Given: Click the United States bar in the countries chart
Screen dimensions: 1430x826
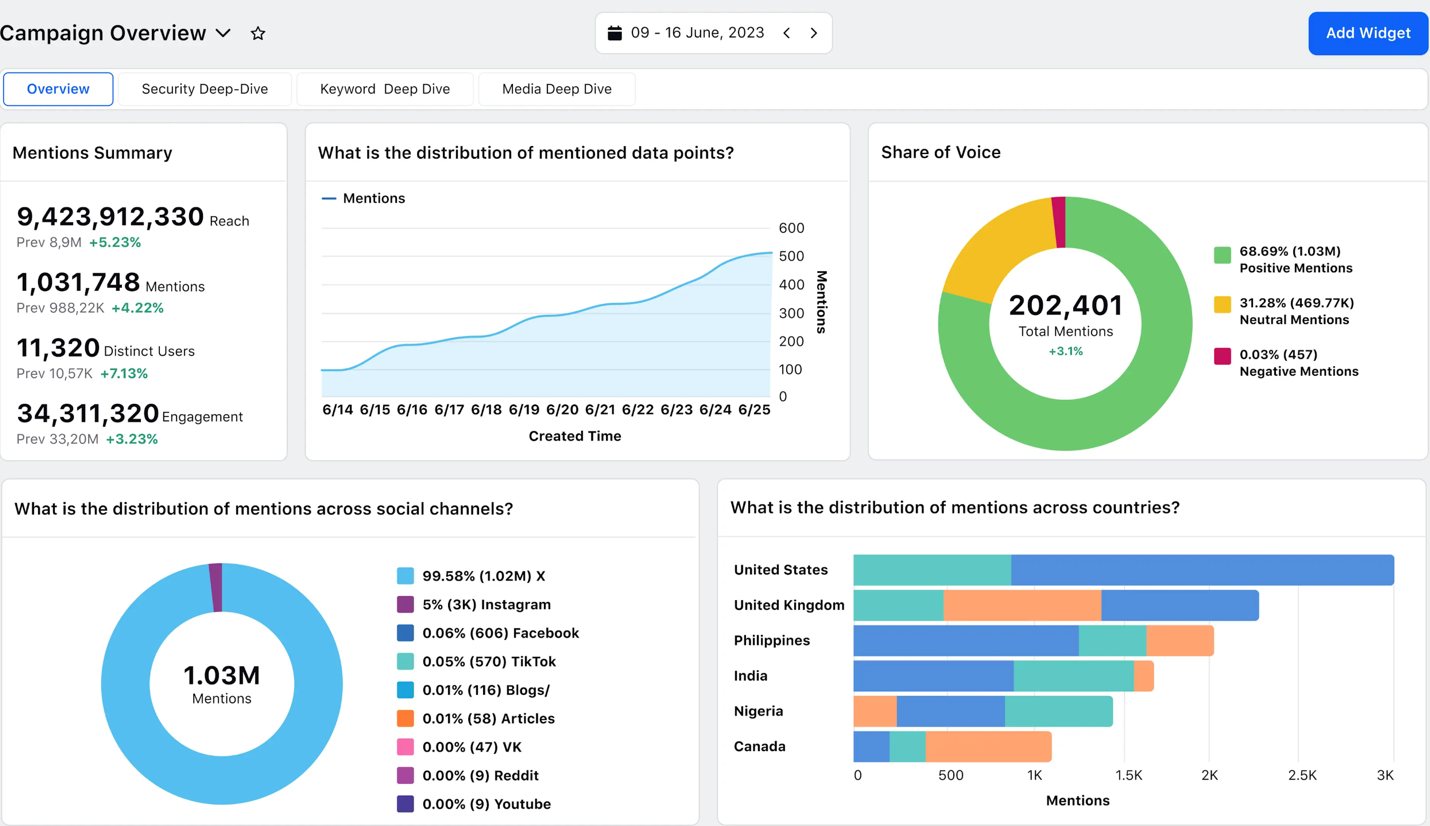Looking at the screenshot, I should (x=1120, y=569).
